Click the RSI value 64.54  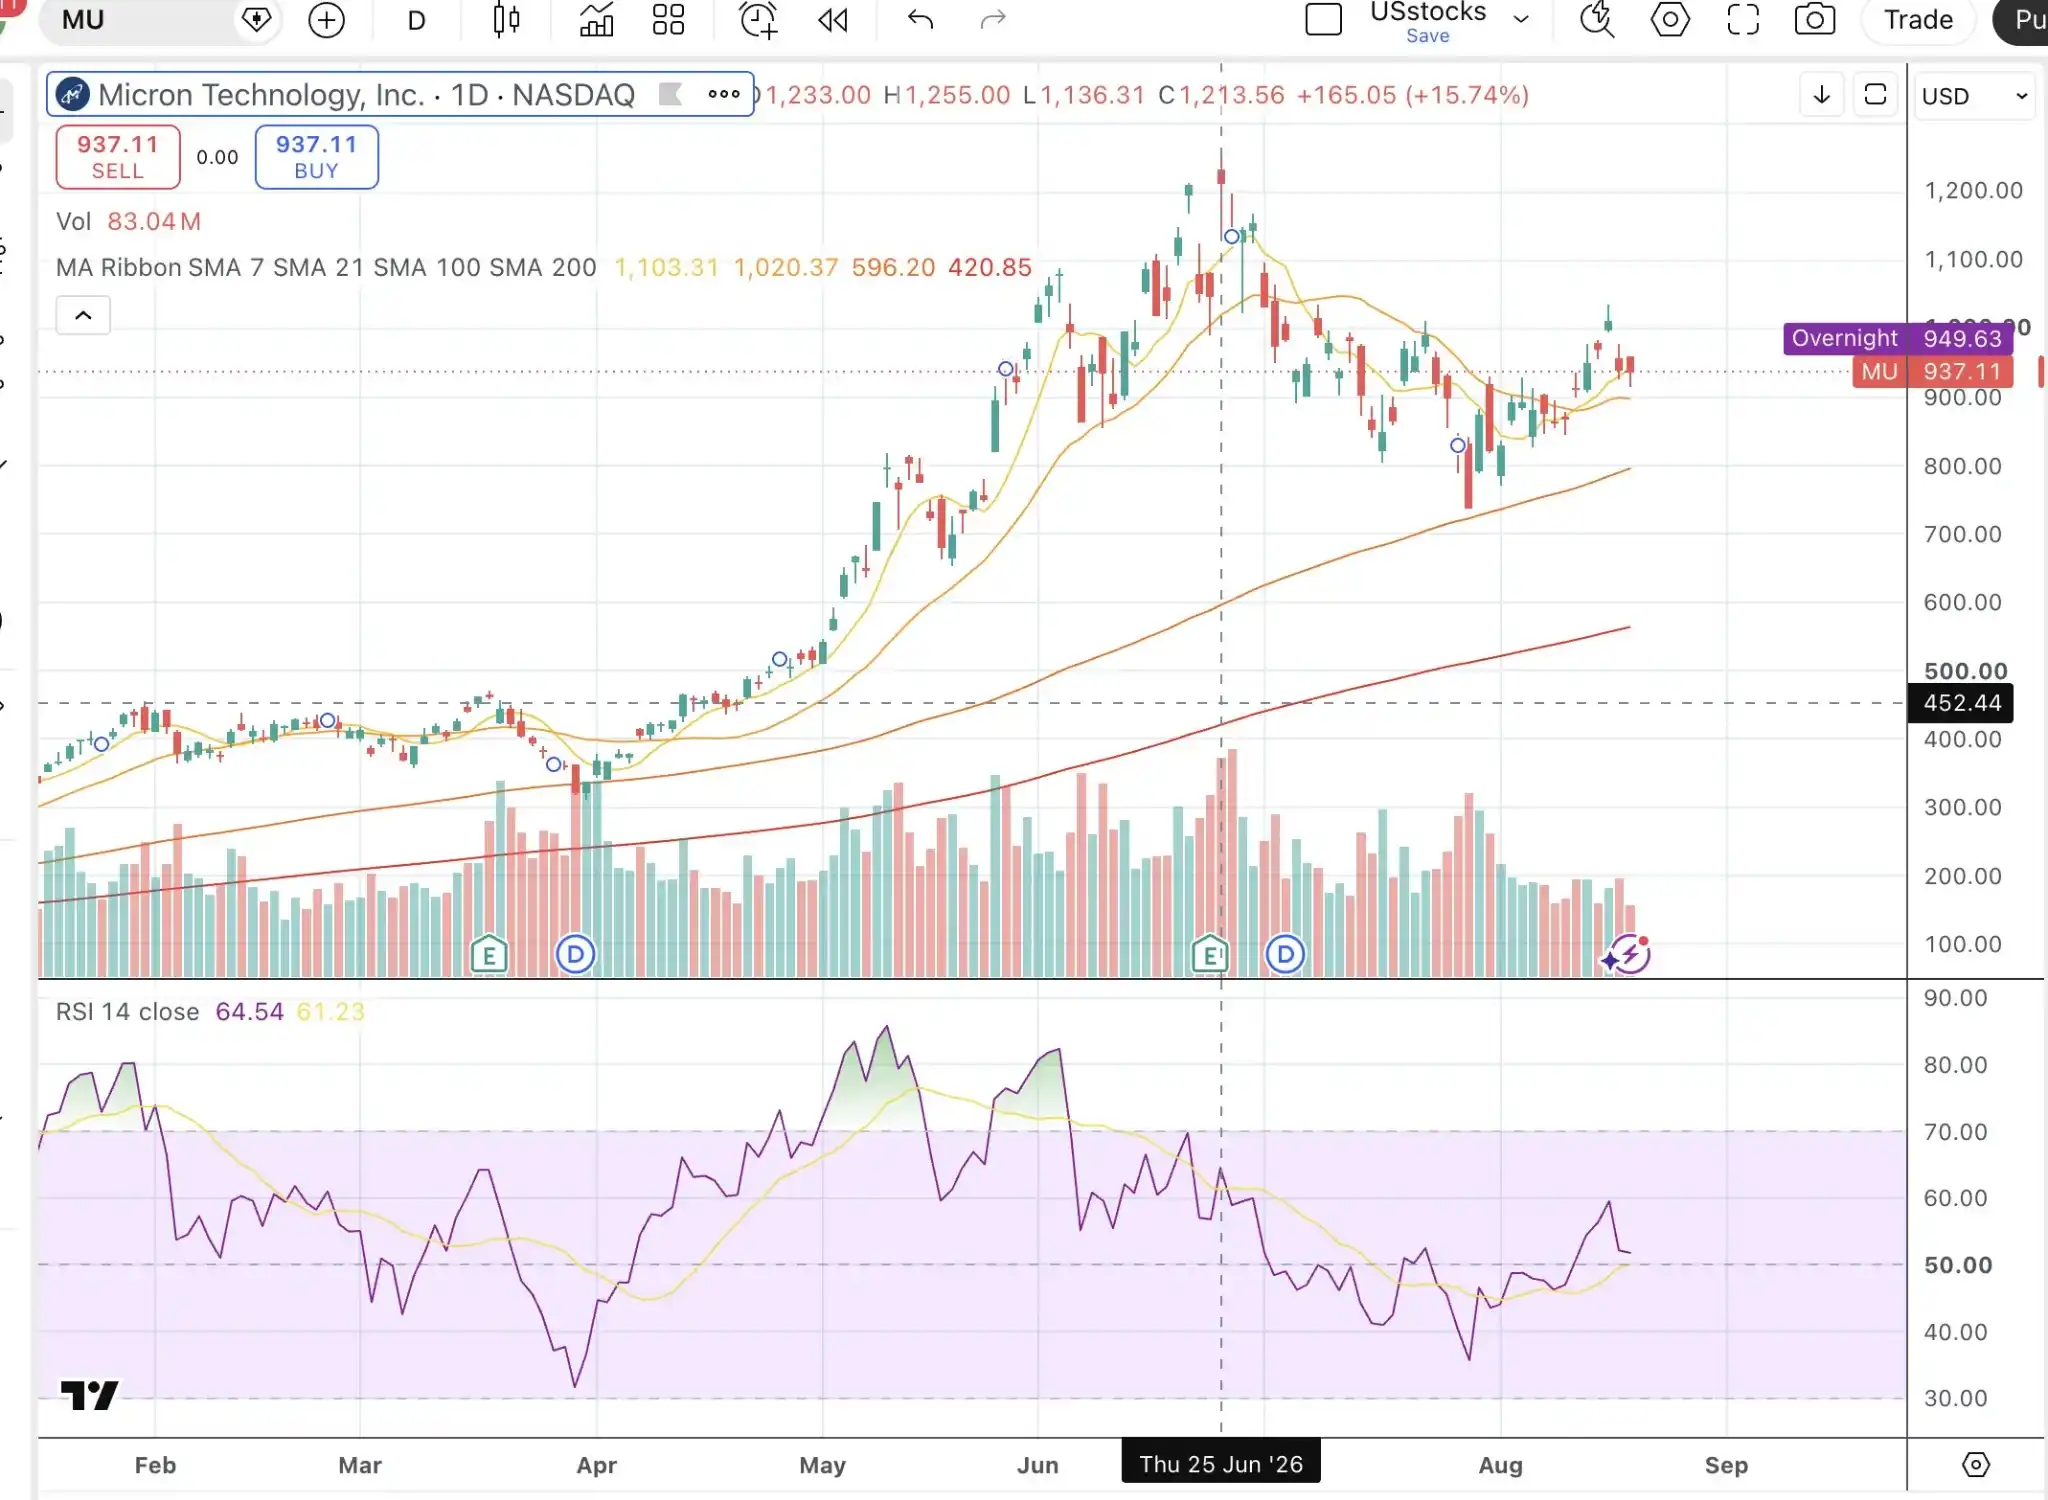250,1012
